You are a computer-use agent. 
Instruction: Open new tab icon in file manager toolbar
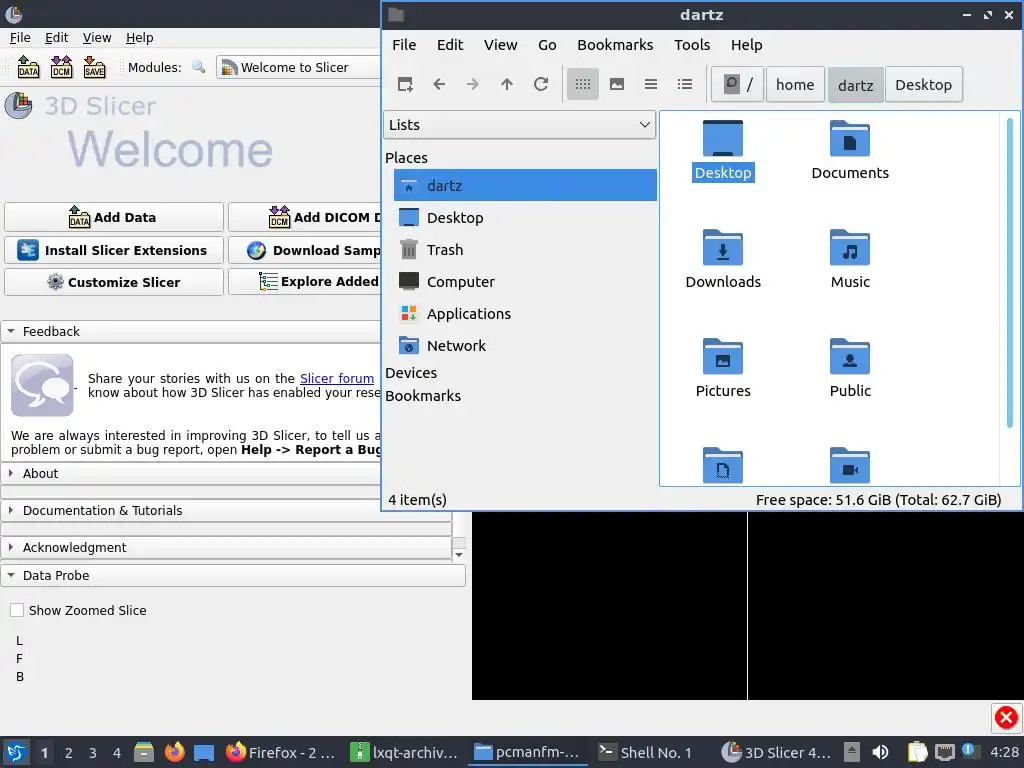pos(405,84)
